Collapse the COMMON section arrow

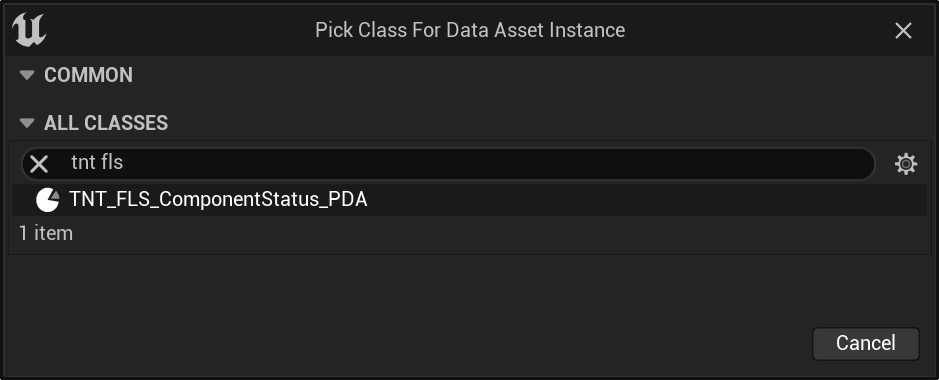point(27,75)
